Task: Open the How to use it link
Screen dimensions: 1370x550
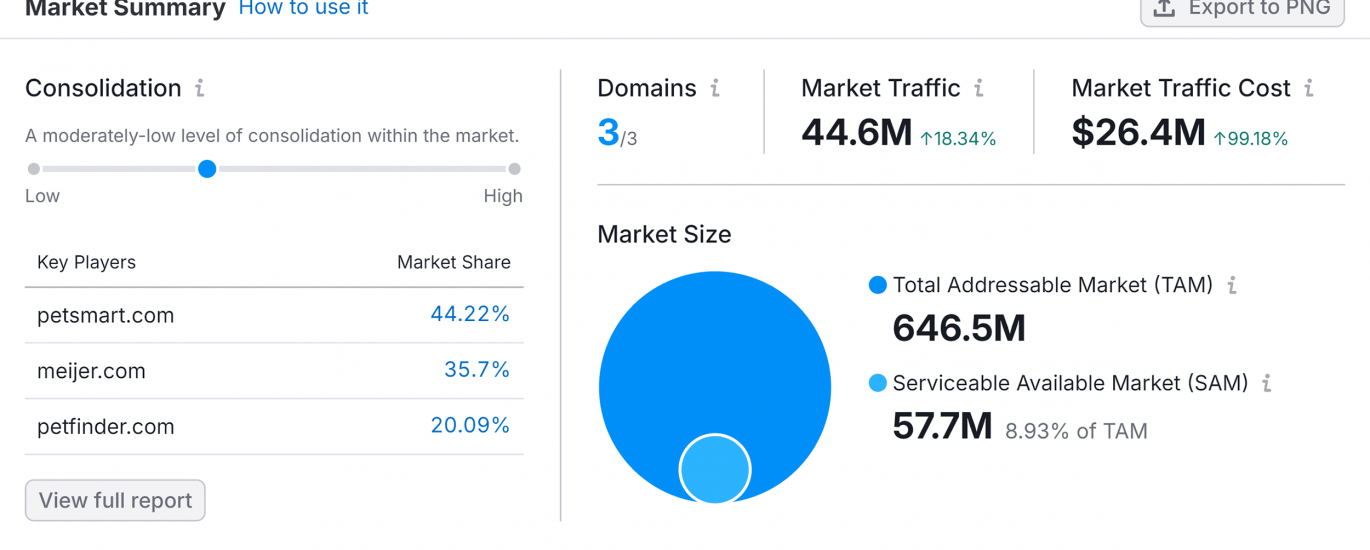Action: tap(303, 9)
